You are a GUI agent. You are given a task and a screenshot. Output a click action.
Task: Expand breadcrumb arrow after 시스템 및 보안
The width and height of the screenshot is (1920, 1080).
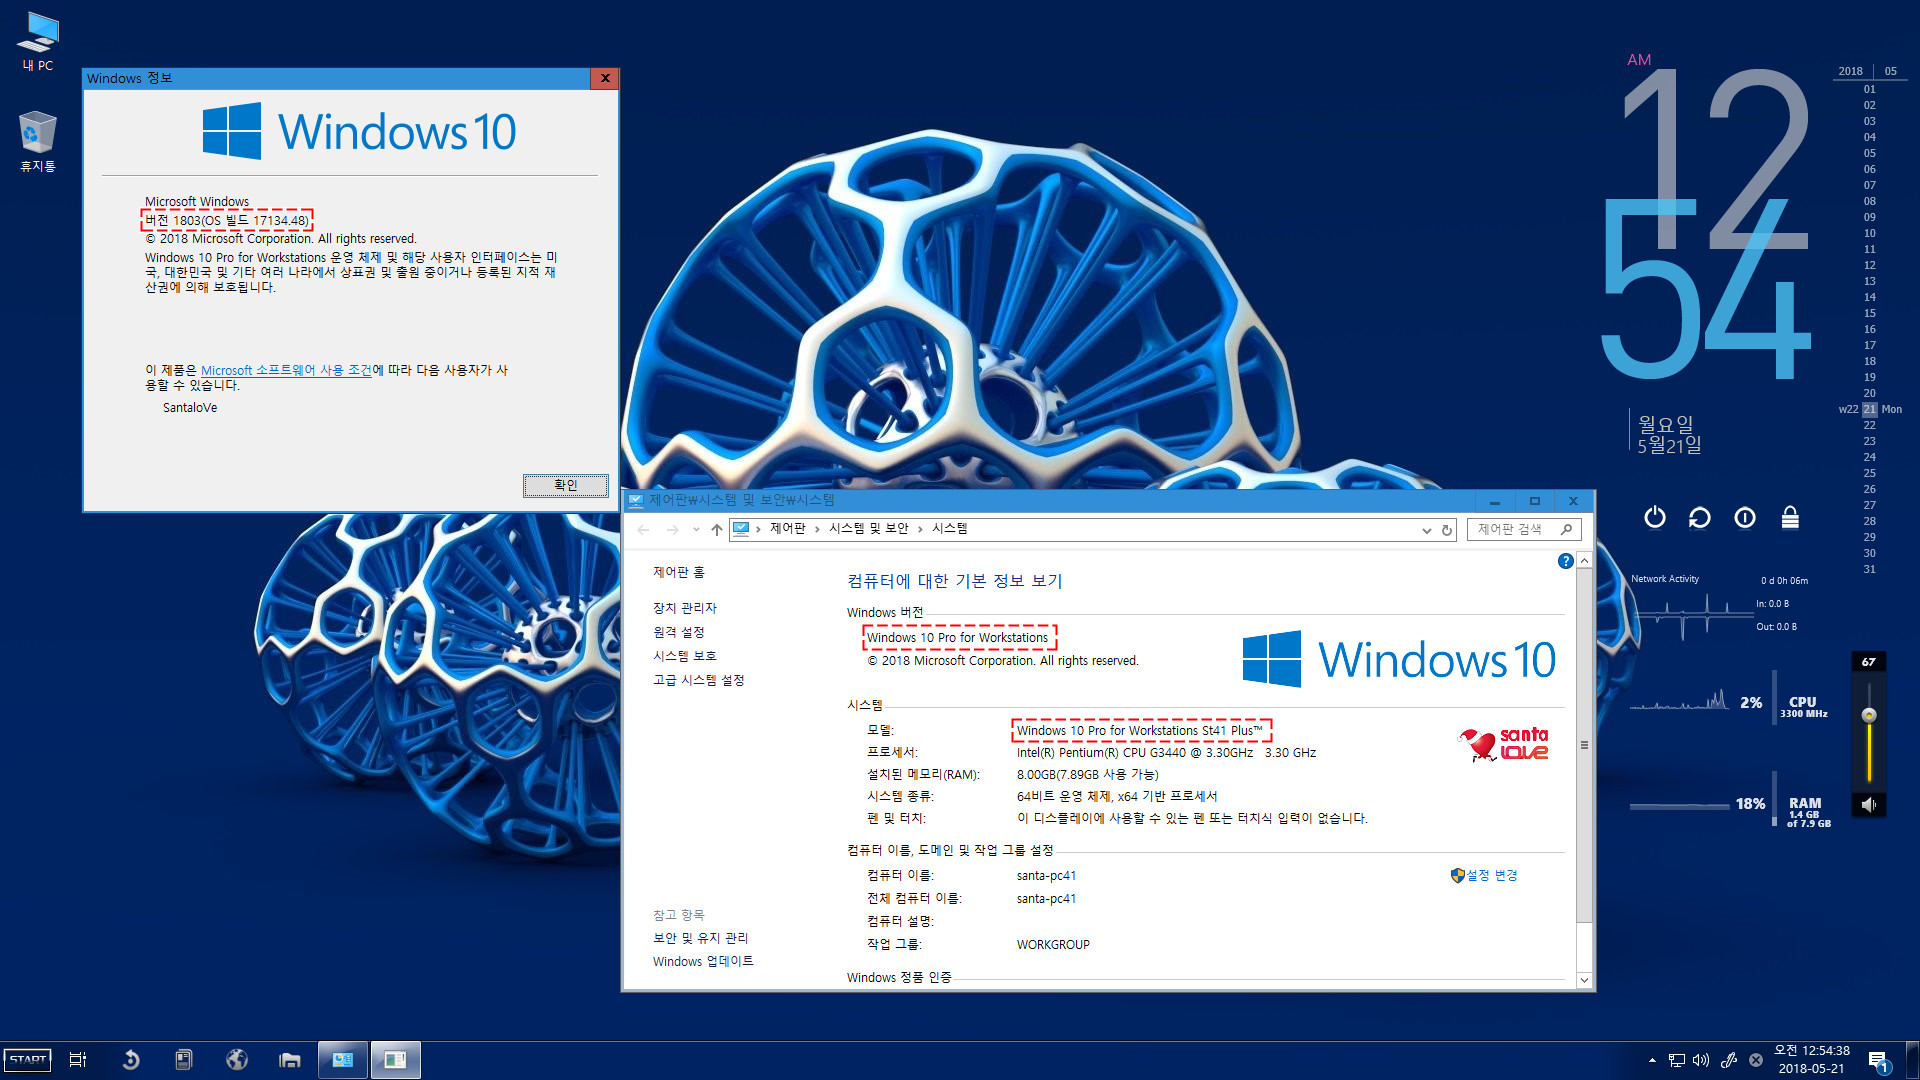coord(920,529)
